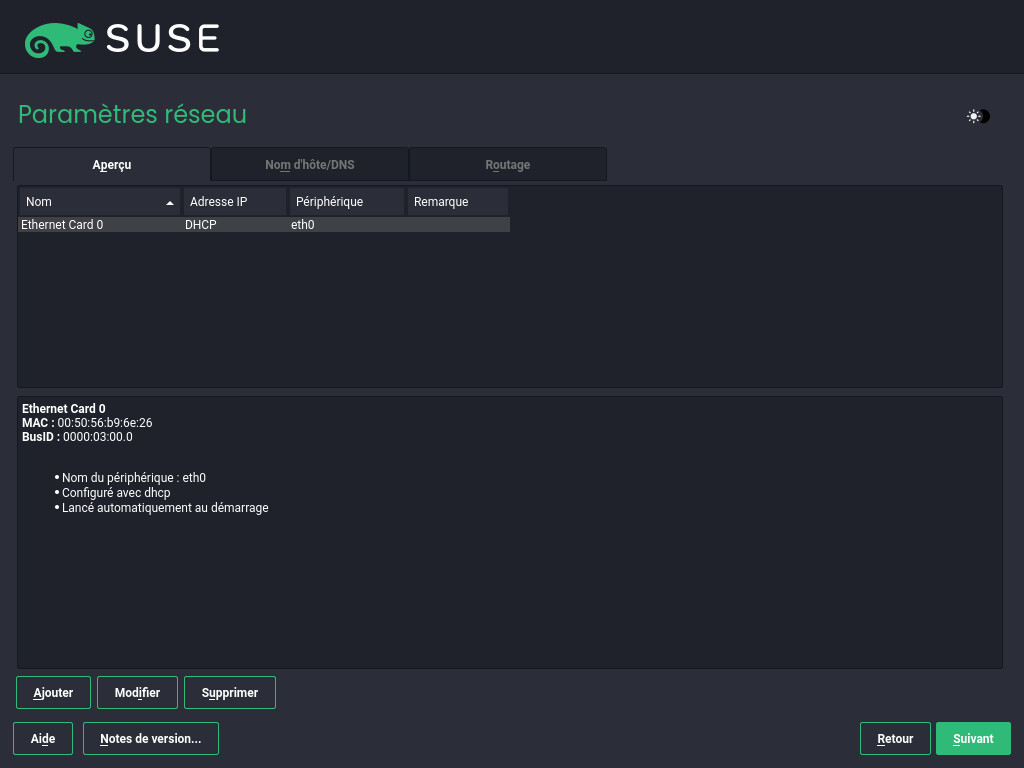Sort the table by Nom column
Image resolution: width=1024 pixels, height=768 pixels.
coord(90,202)
